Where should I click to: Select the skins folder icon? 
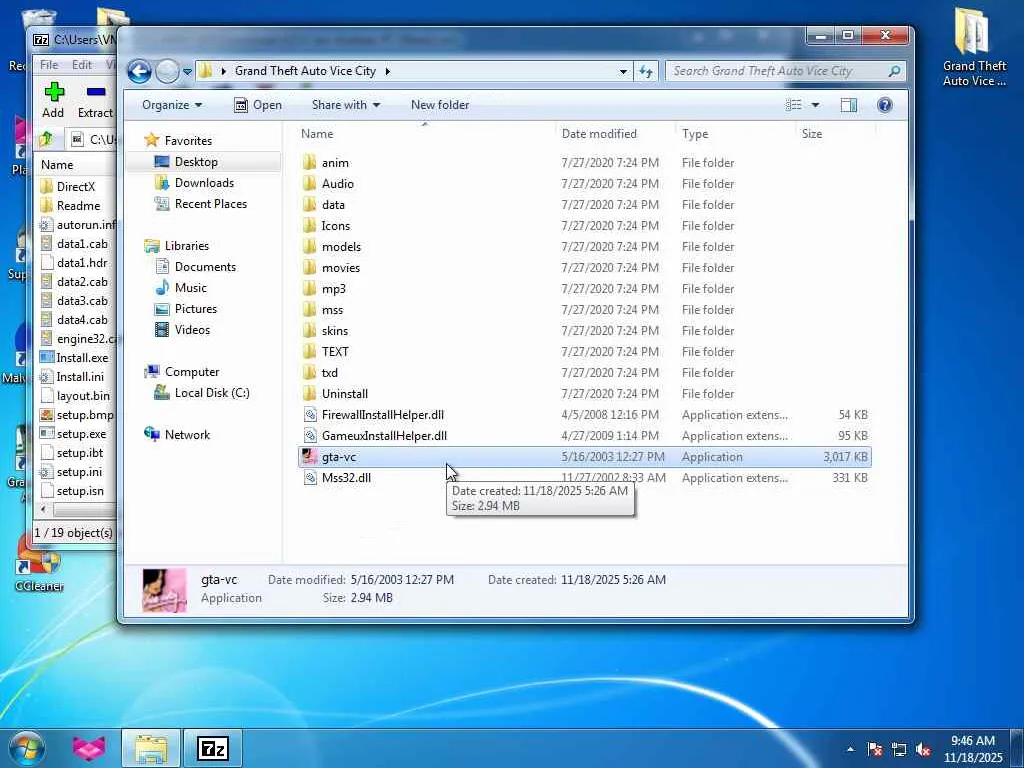[x=310, y=330]
